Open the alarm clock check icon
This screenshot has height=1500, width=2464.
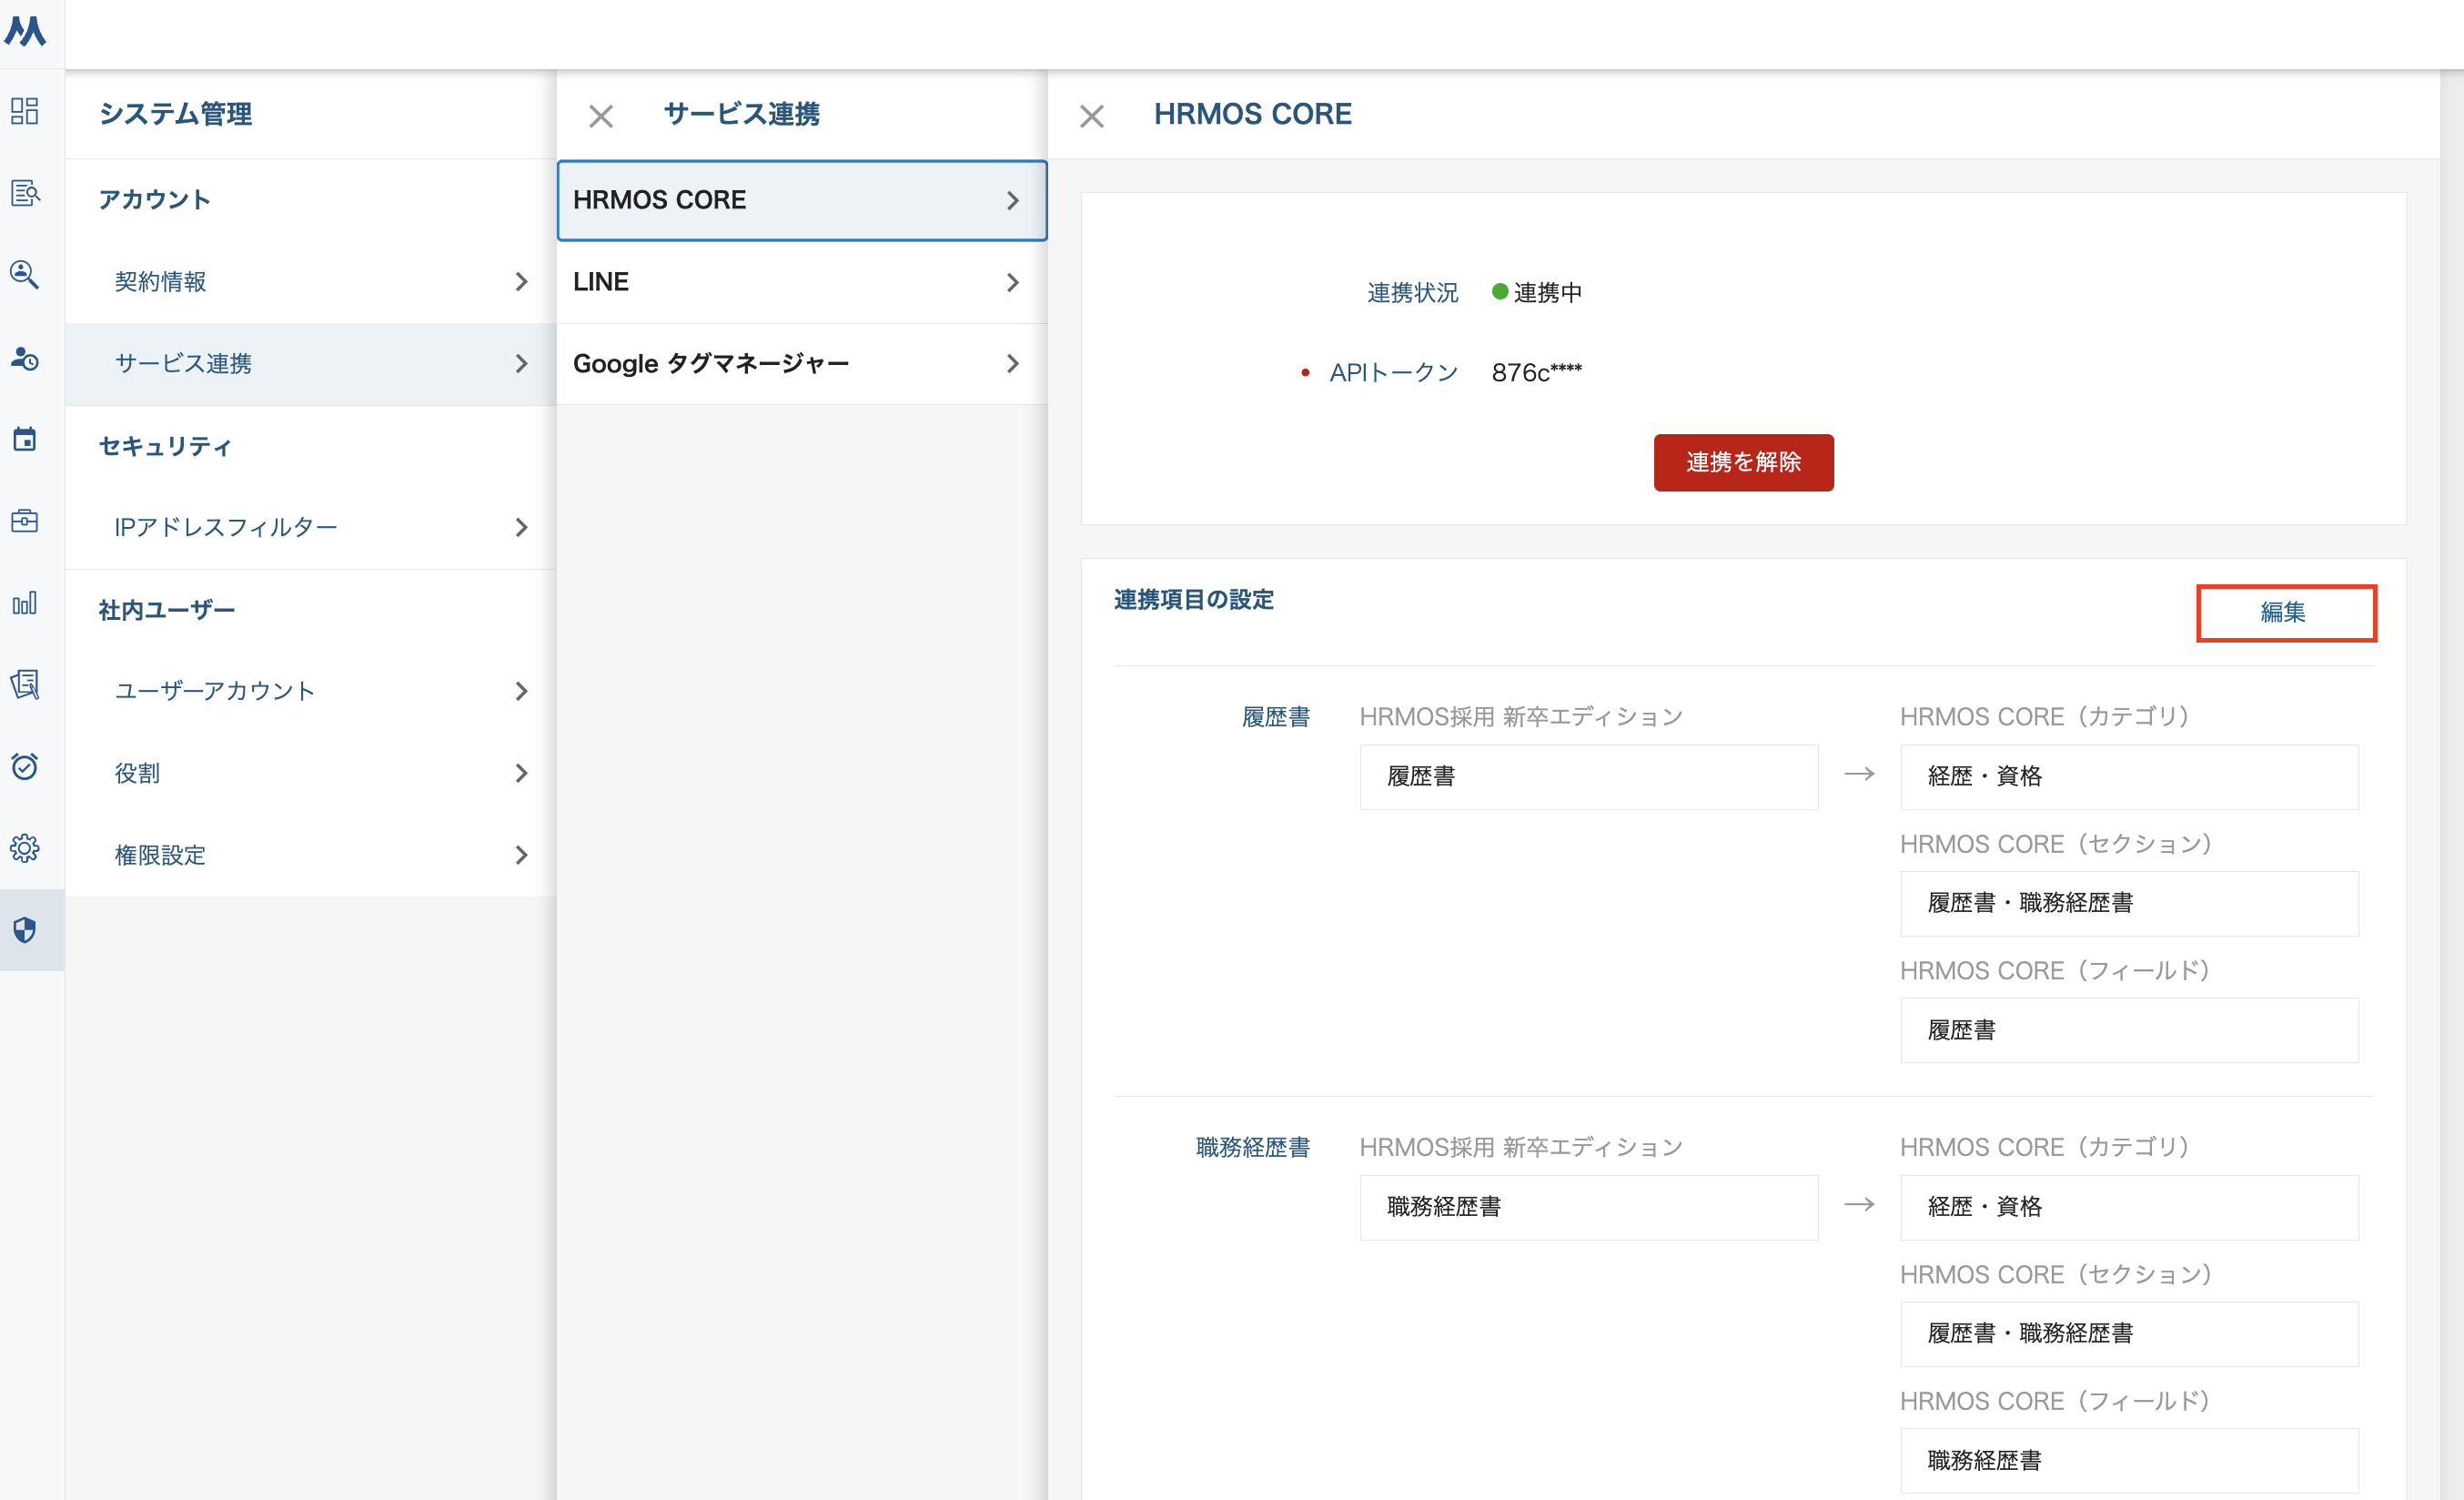point(25,766)
